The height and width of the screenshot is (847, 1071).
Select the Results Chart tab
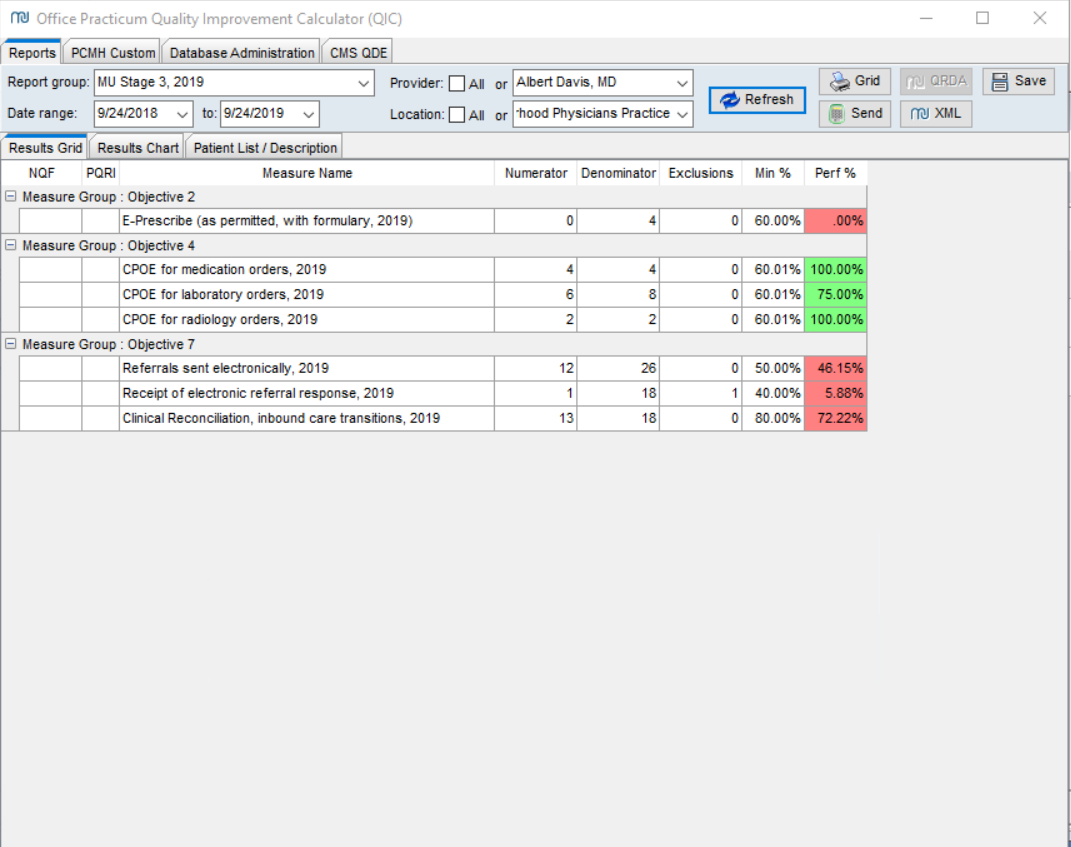click(x=137, y=148)
